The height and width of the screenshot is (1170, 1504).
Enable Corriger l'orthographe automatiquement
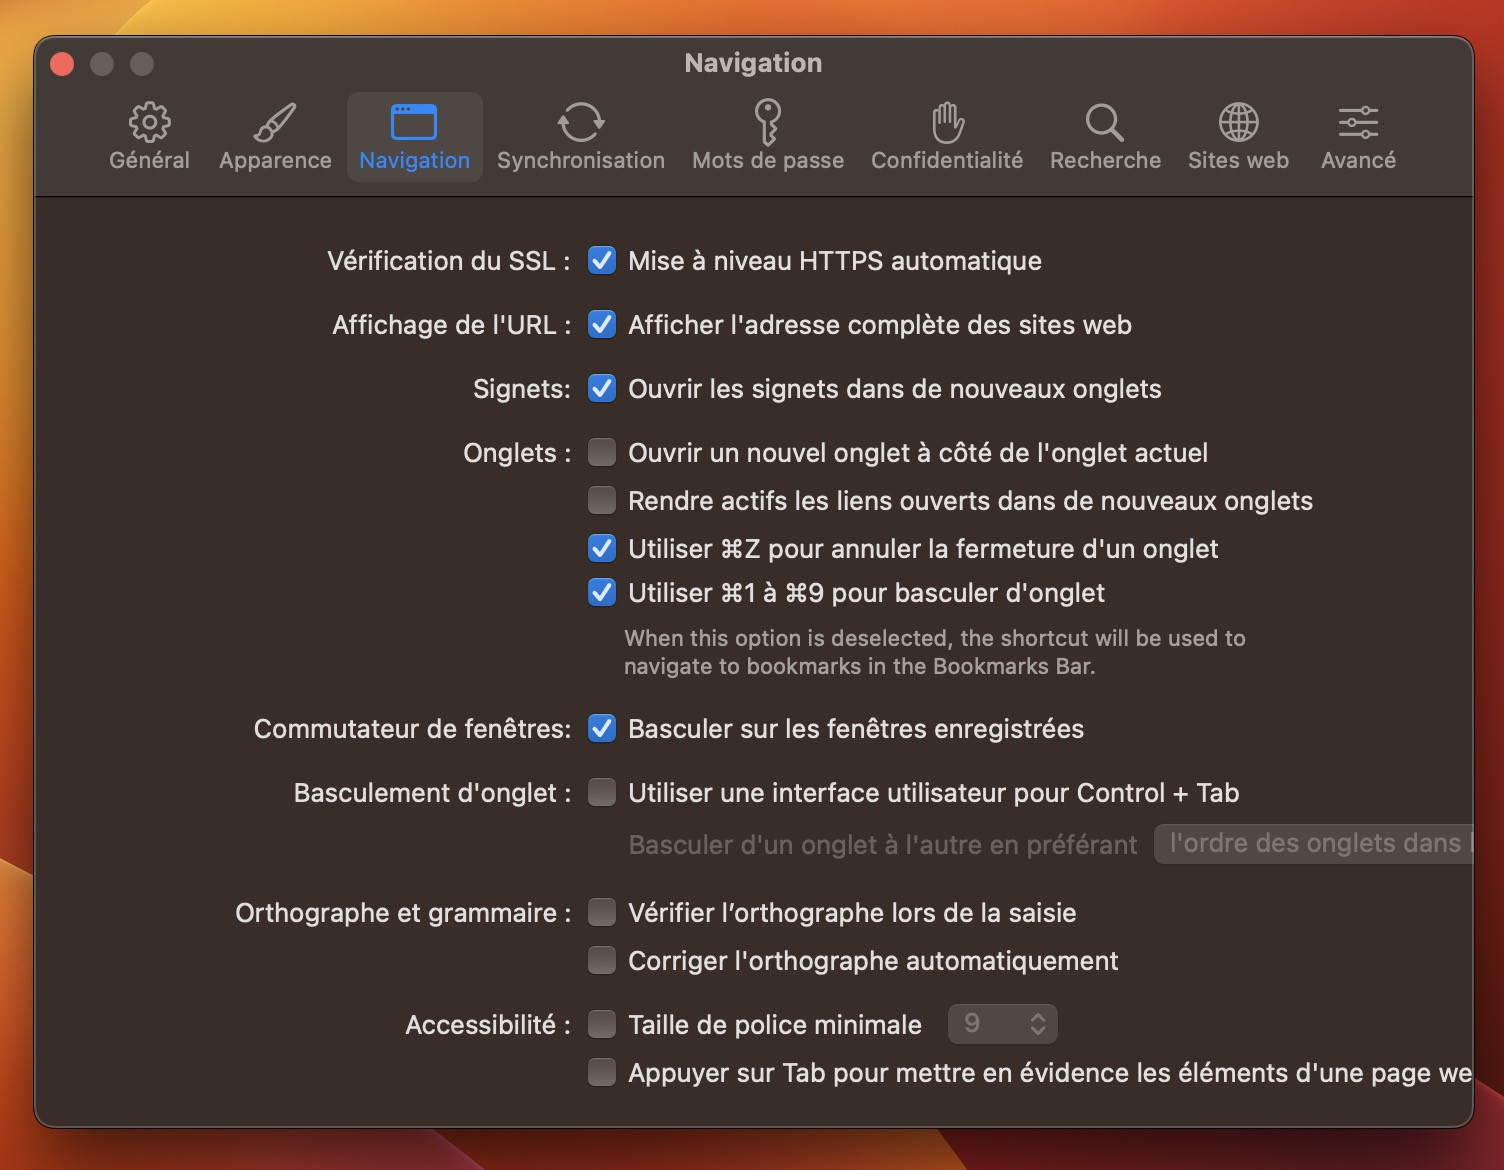[602, 961]
